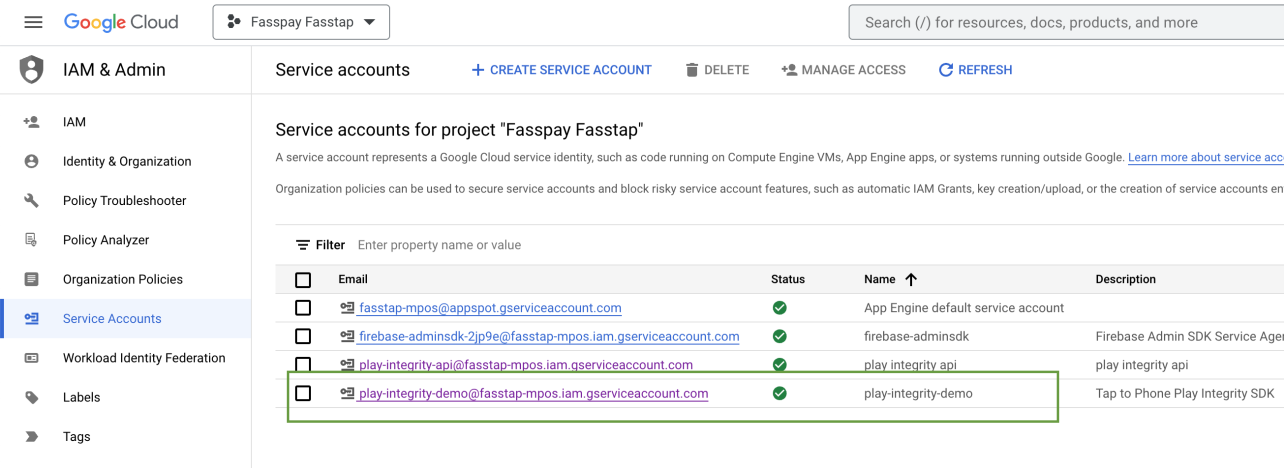
Task: Click the IAM add-person sidebar icon
Action: point(31,122)
